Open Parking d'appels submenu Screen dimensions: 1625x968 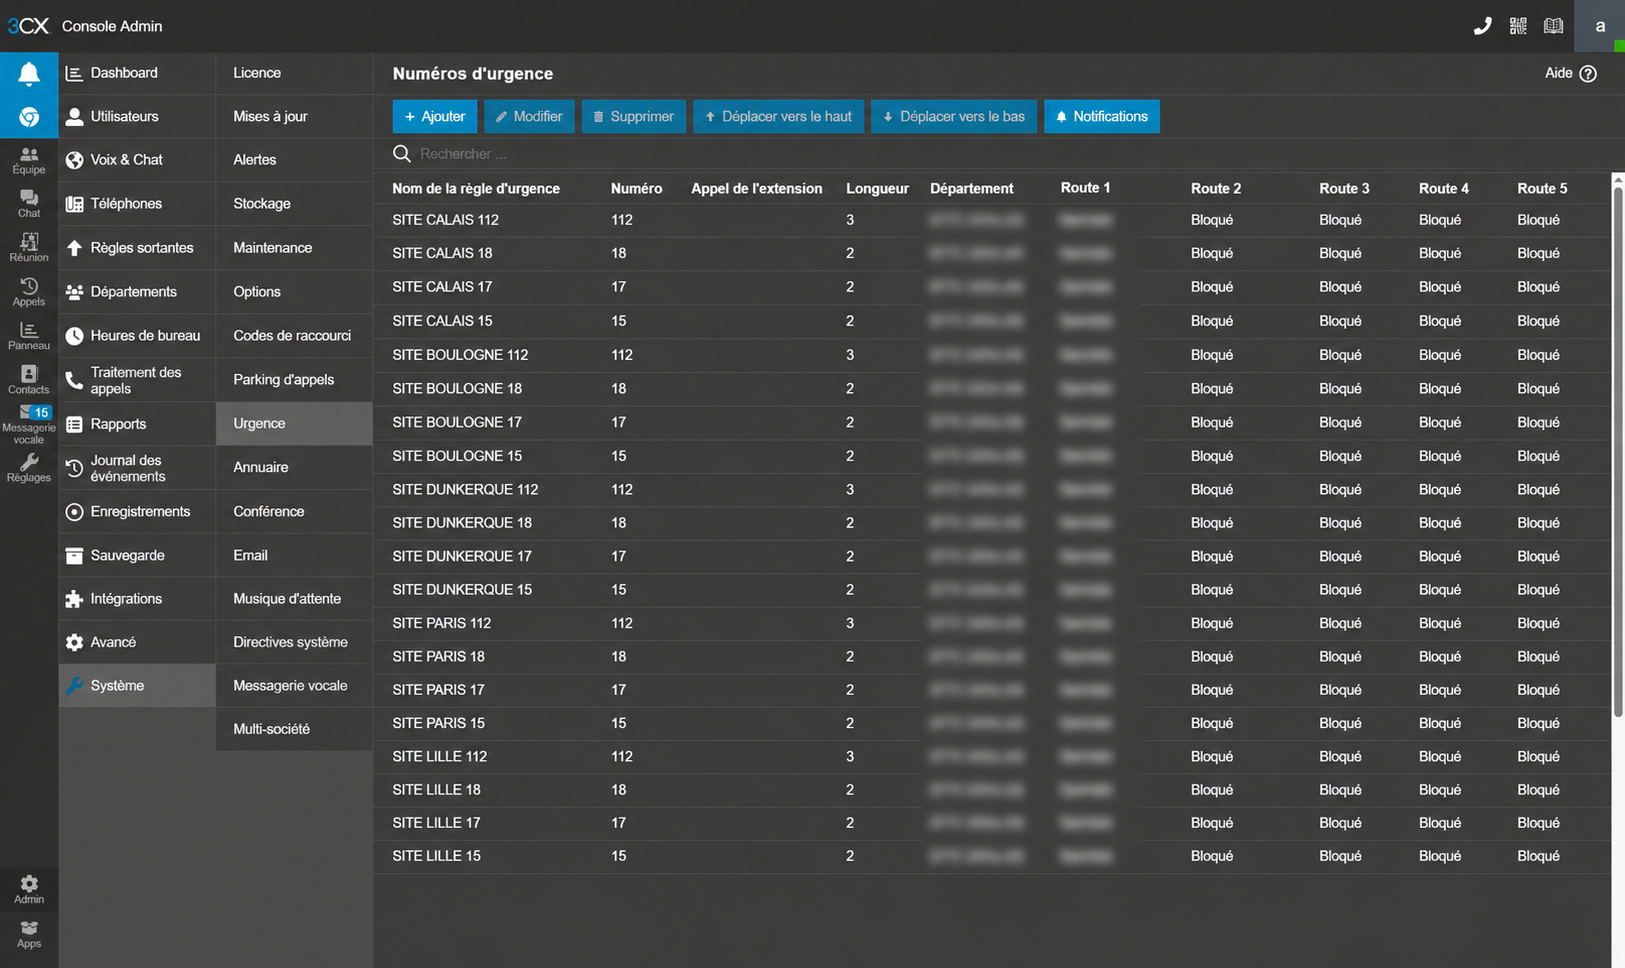(x=294, y=380)
